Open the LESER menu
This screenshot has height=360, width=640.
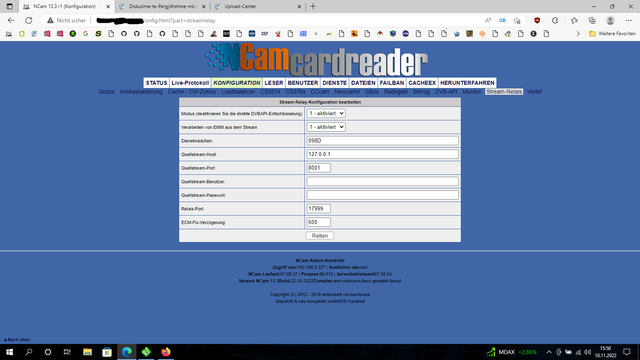[273, 83]
